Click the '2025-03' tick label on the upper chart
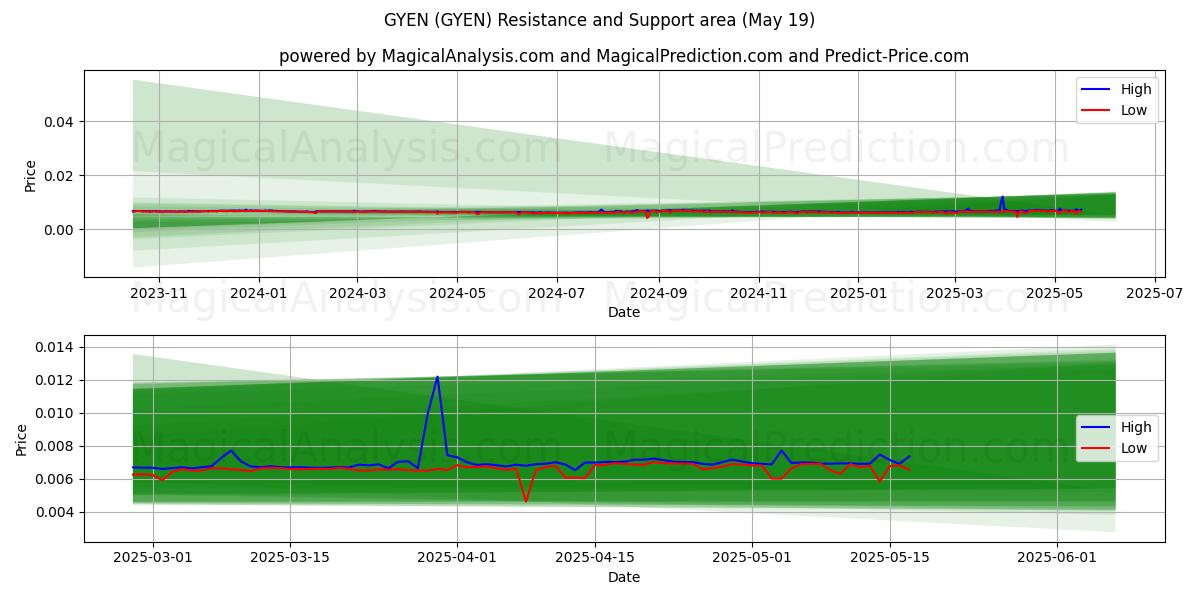 [955, 294]
